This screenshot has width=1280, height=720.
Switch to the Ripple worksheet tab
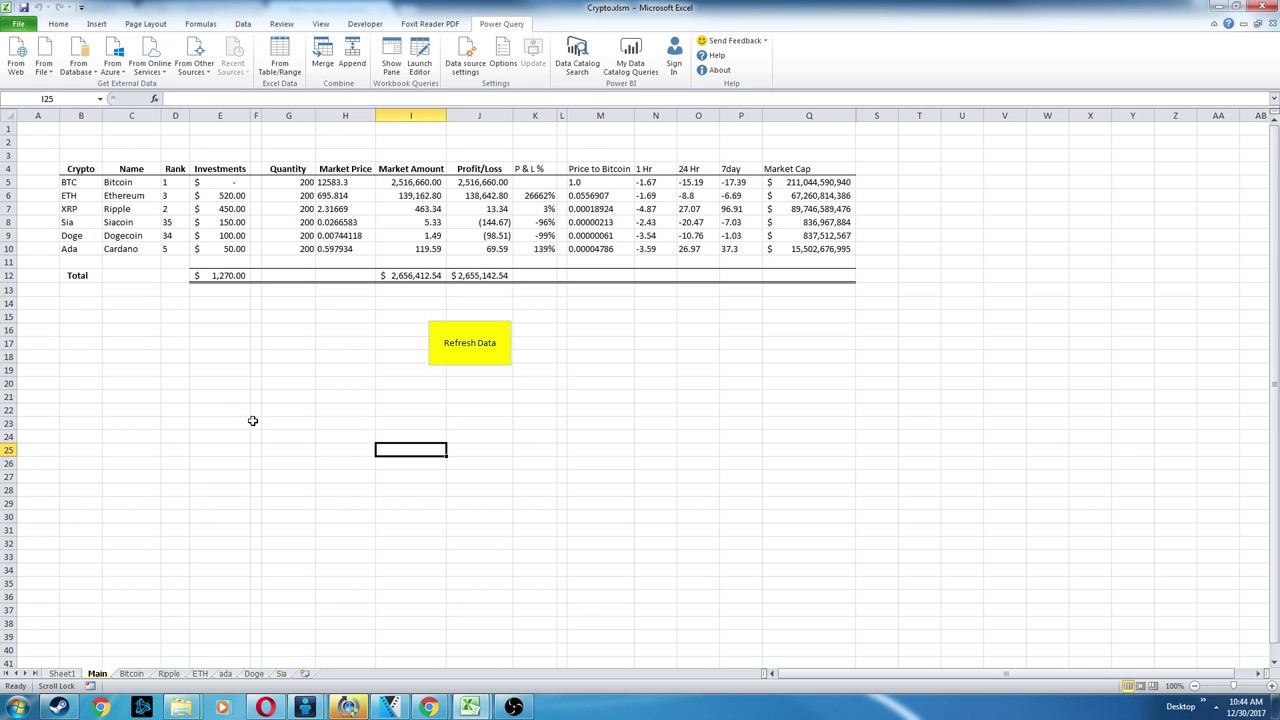(x=168, y=674)
